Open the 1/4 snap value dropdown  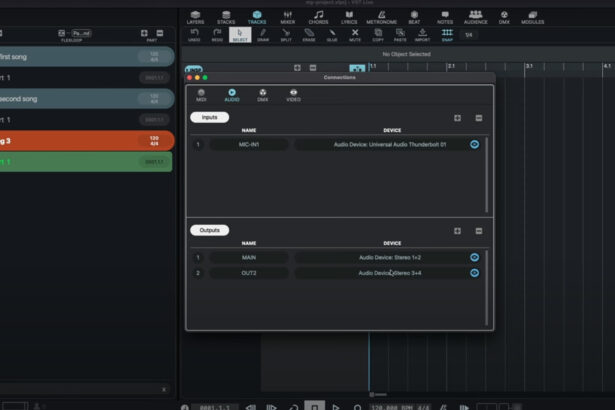tap(469, 35)
